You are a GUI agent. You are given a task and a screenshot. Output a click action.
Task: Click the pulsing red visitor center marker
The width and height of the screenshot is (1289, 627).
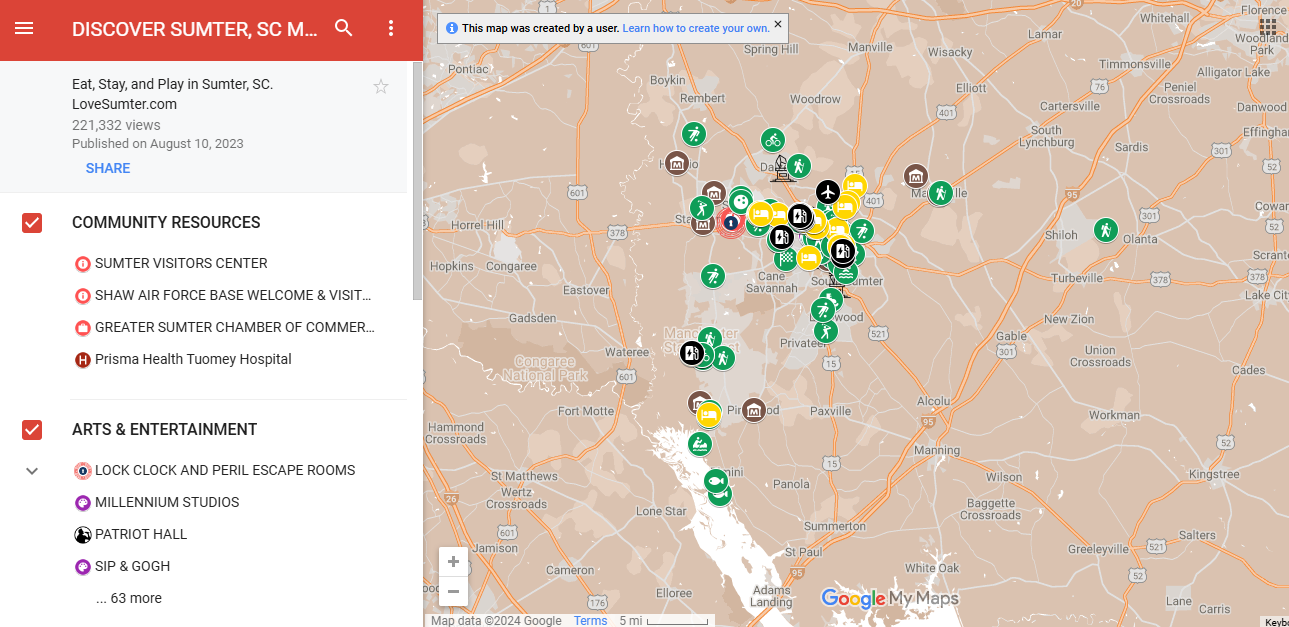click(x=731, y=222)
